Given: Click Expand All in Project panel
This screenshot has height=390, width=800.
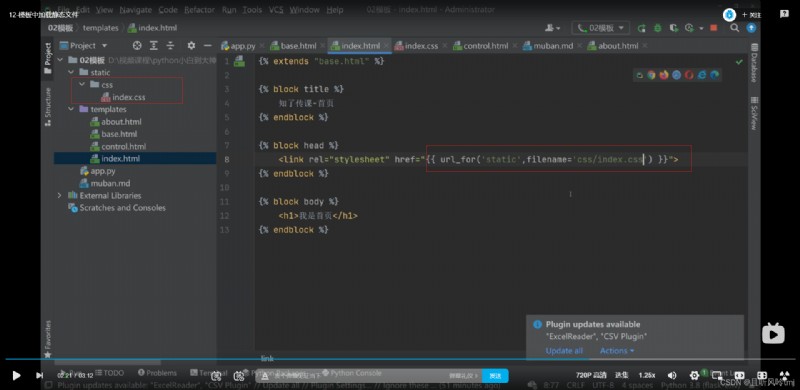Looking at the screenshot, I should [x=154, y=45].
